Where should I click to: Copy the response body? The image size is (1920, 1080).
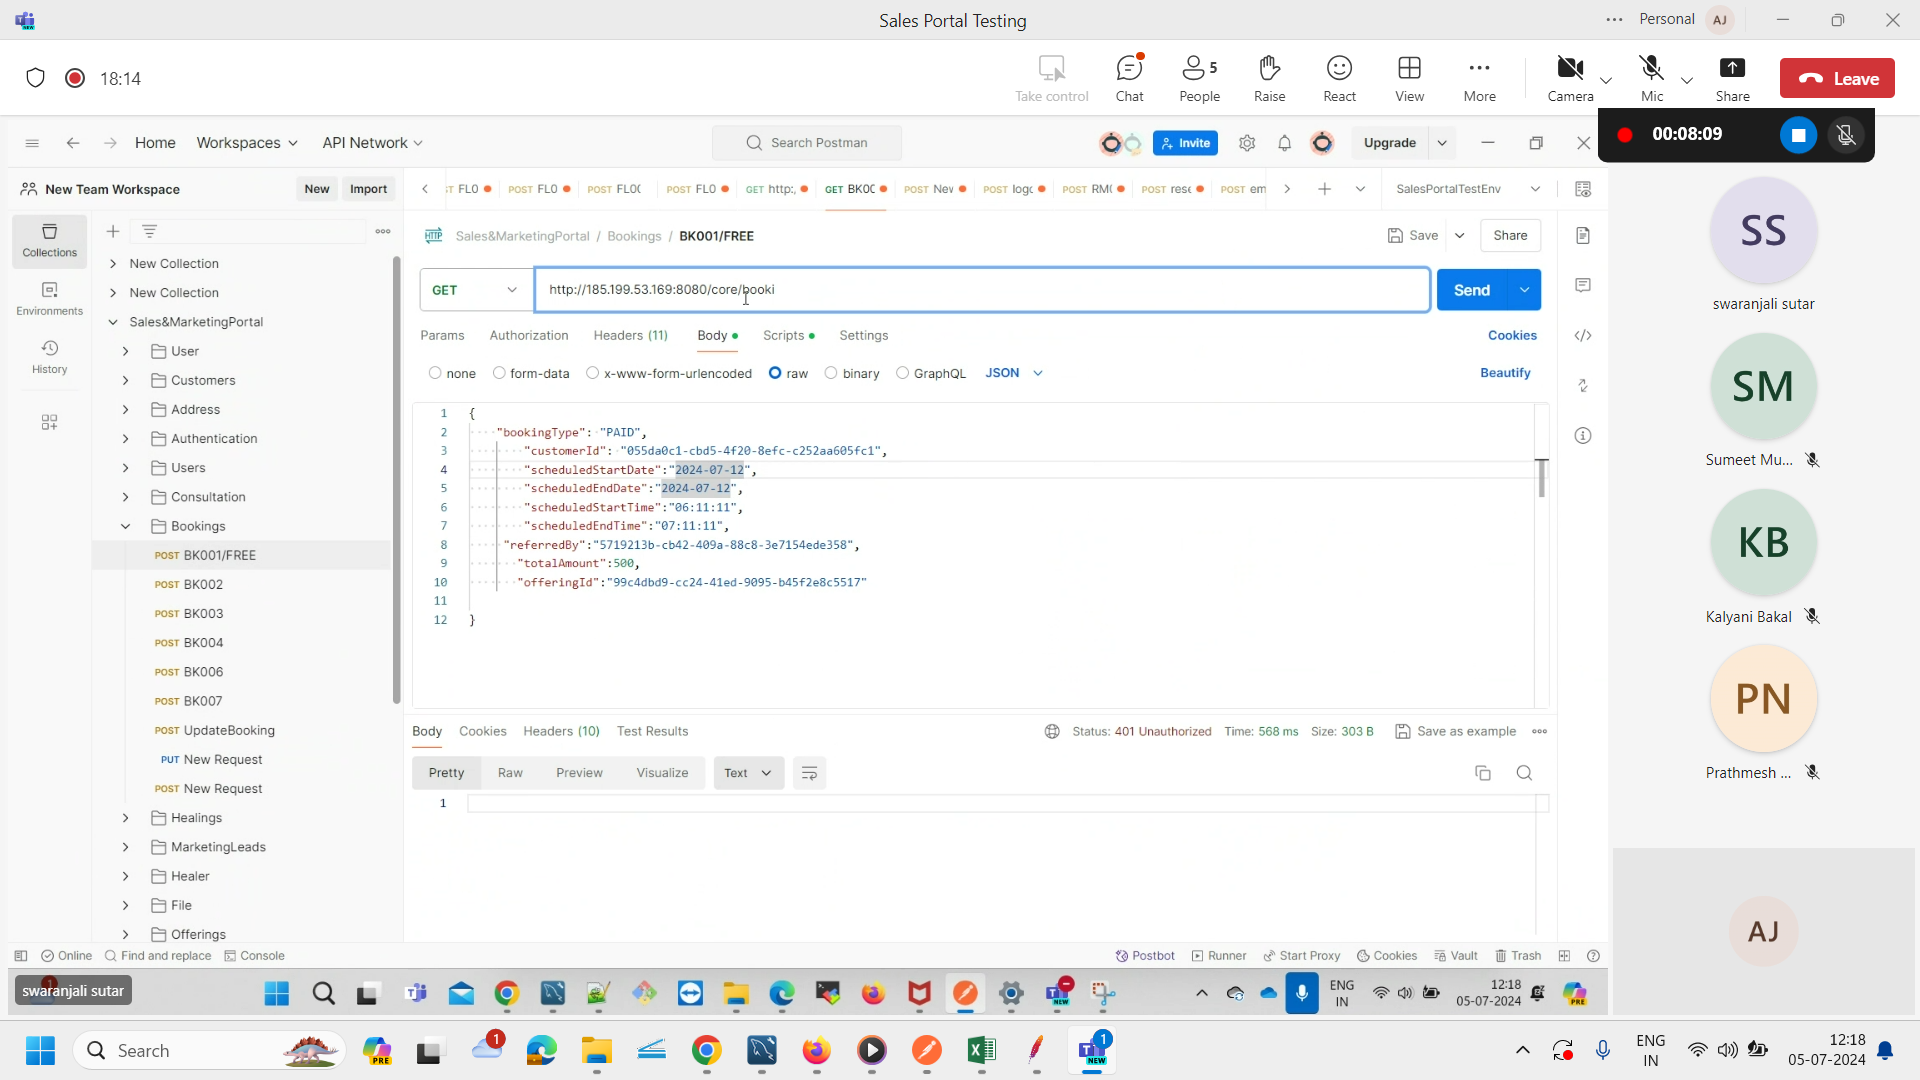pos(1483,773)
